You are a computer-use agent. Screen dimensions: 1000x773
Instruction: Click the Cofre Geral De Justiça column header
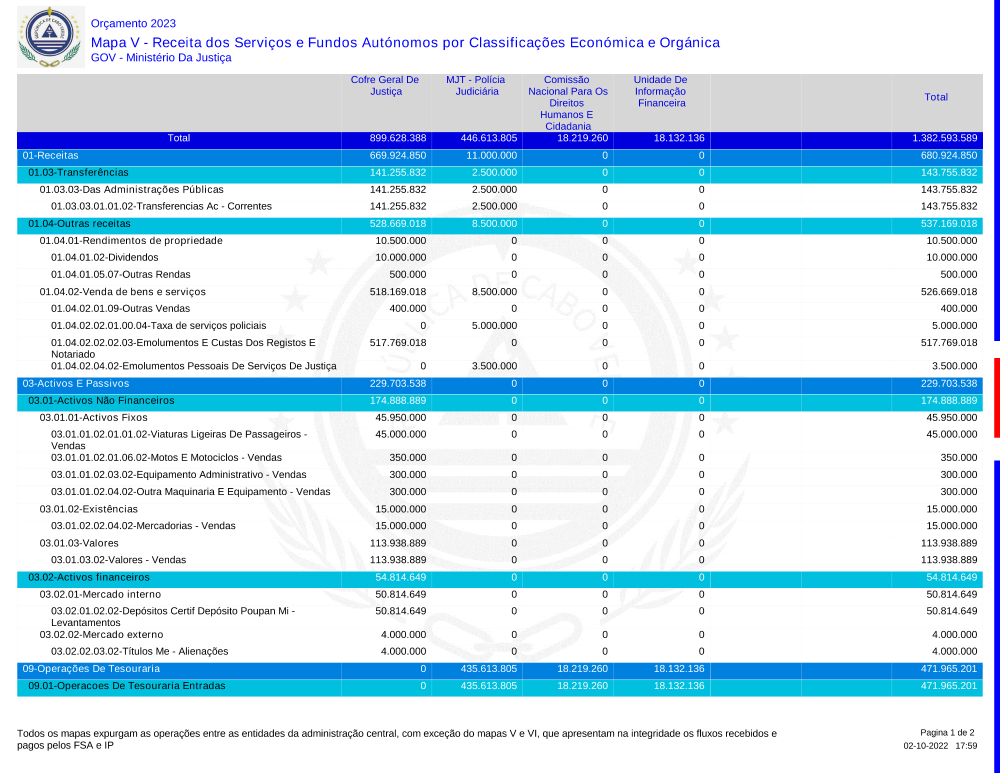pos(385,86)
